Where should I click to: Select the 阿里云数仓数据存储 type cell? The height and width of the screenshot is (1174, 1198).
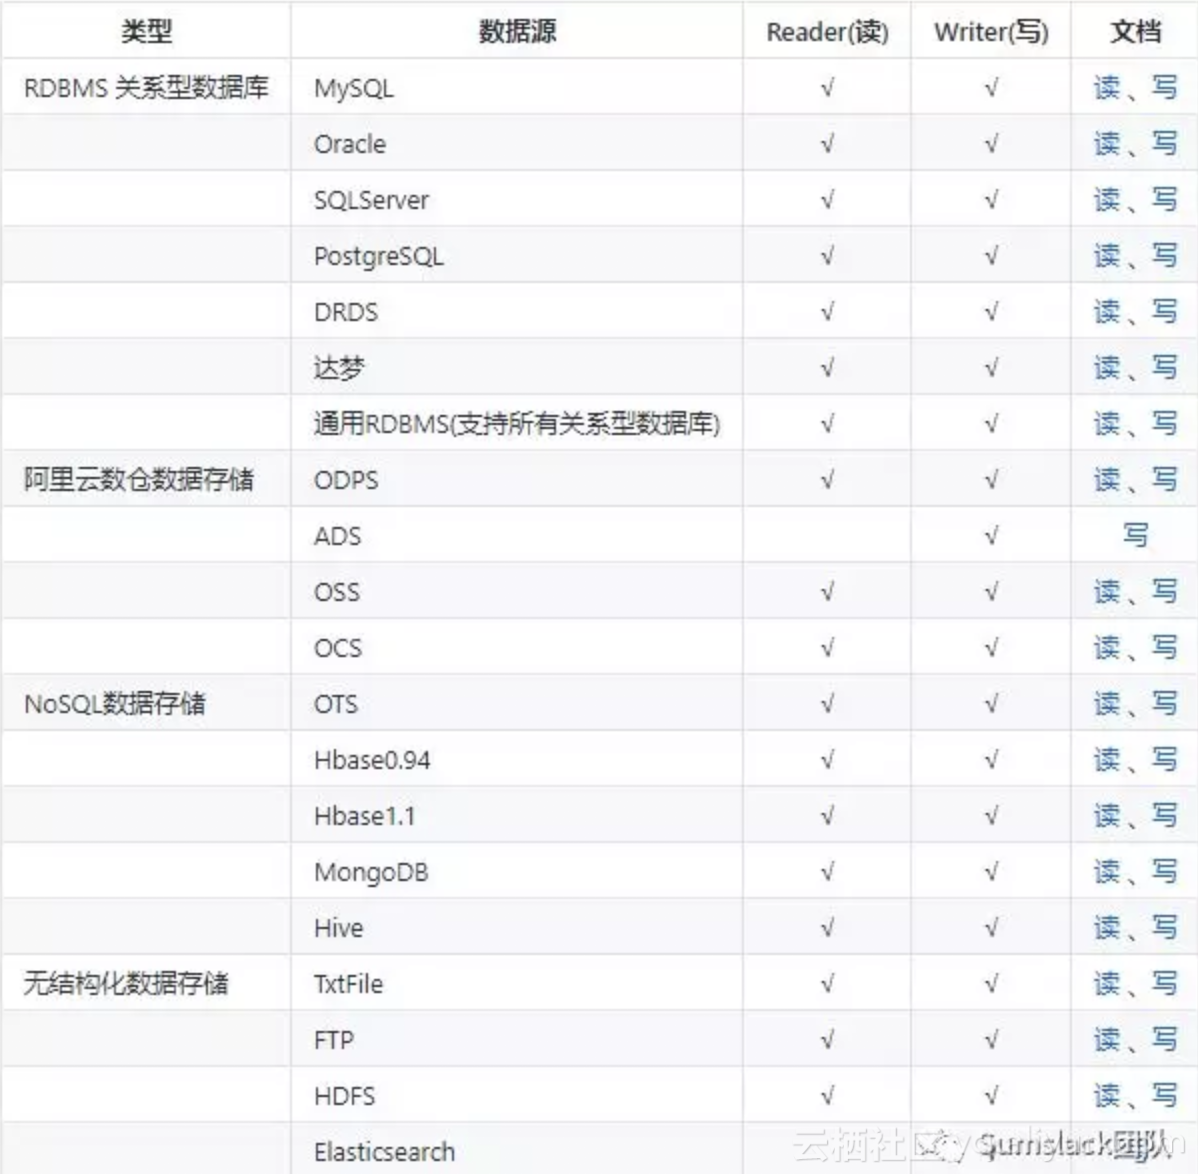146,480
